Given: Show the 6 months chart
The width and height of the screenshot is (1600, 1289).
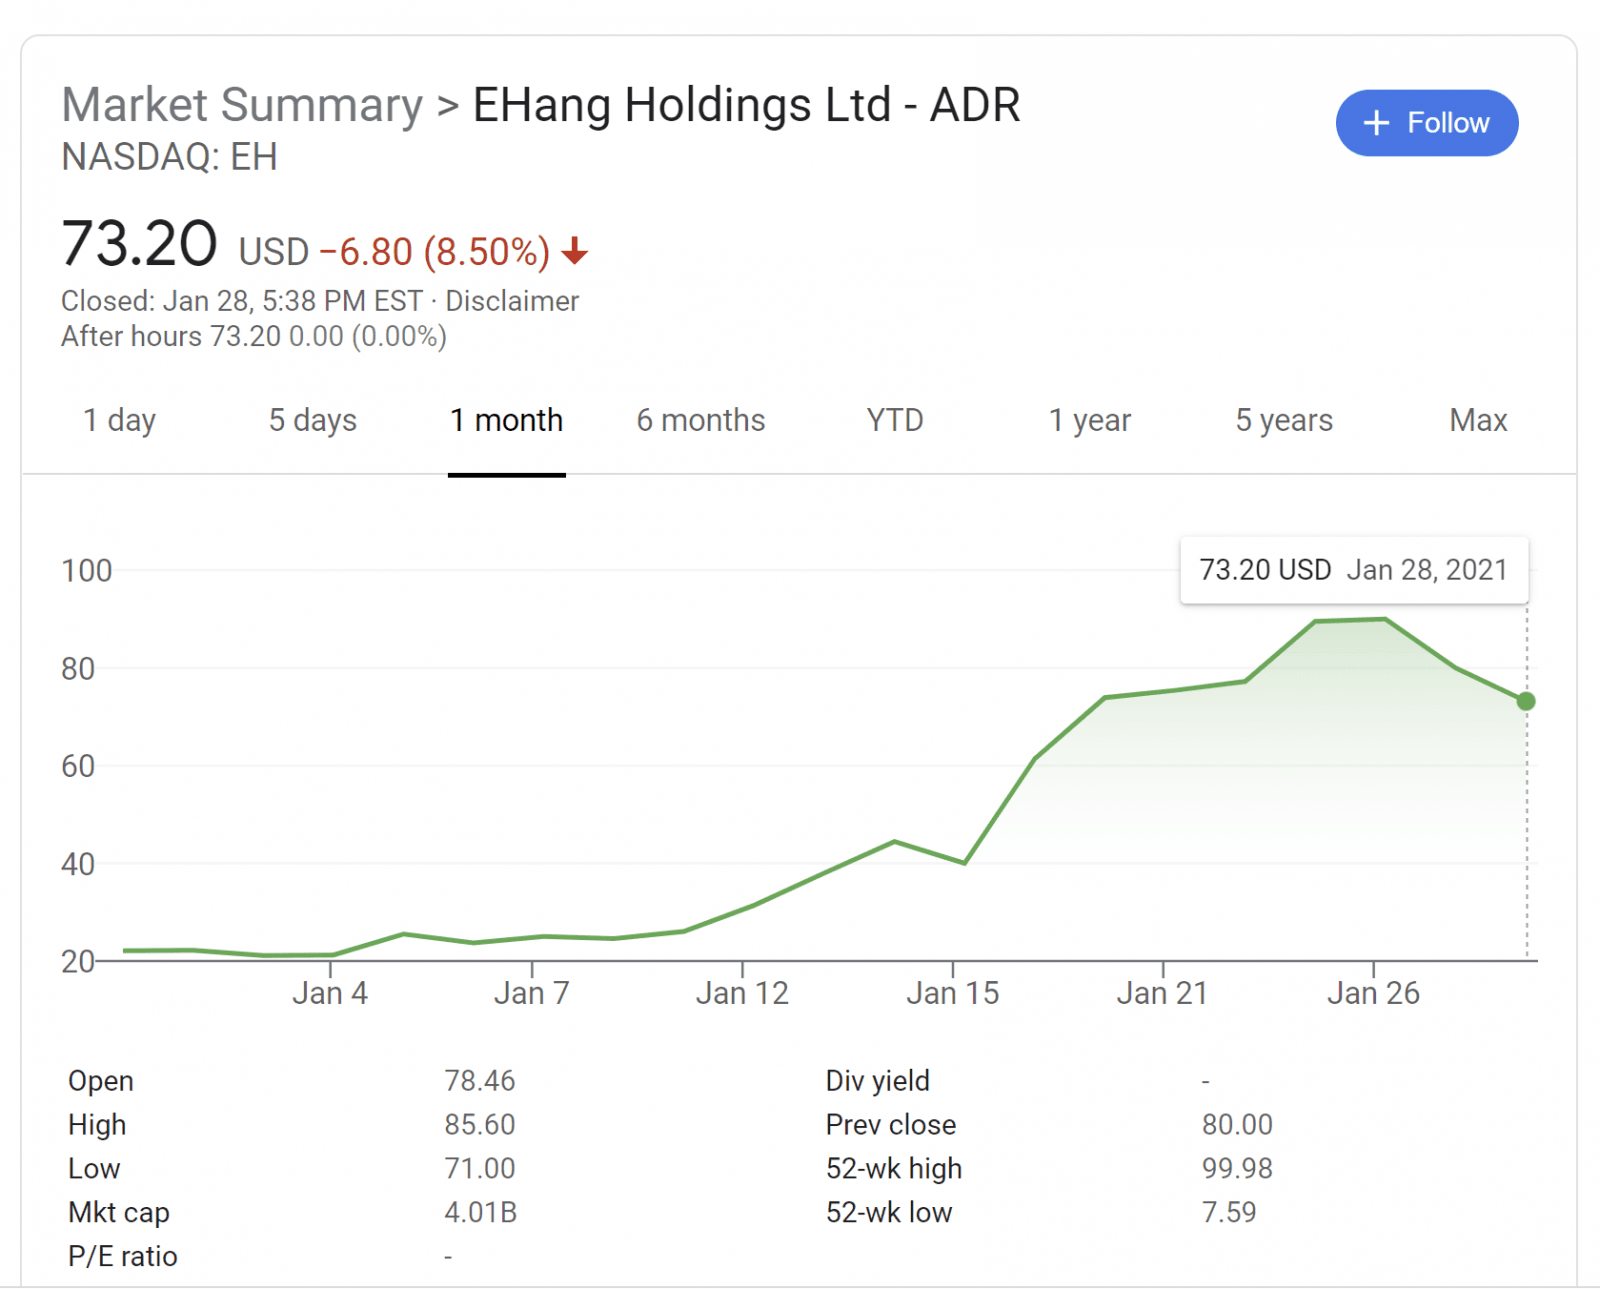Looking at the screenshot, I should (x=700, y=420).
